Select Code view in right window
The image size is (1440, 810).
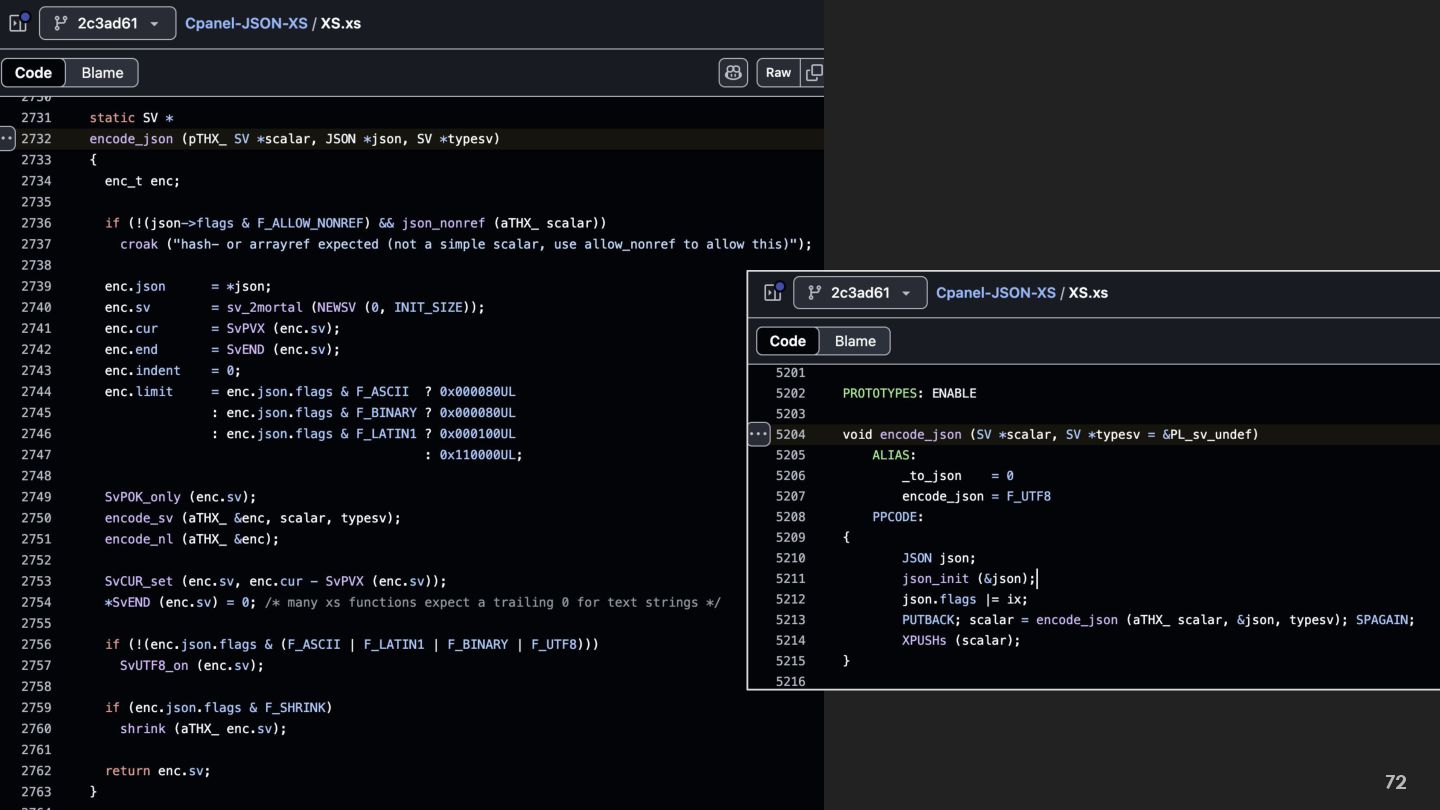[x=787, y=341]
